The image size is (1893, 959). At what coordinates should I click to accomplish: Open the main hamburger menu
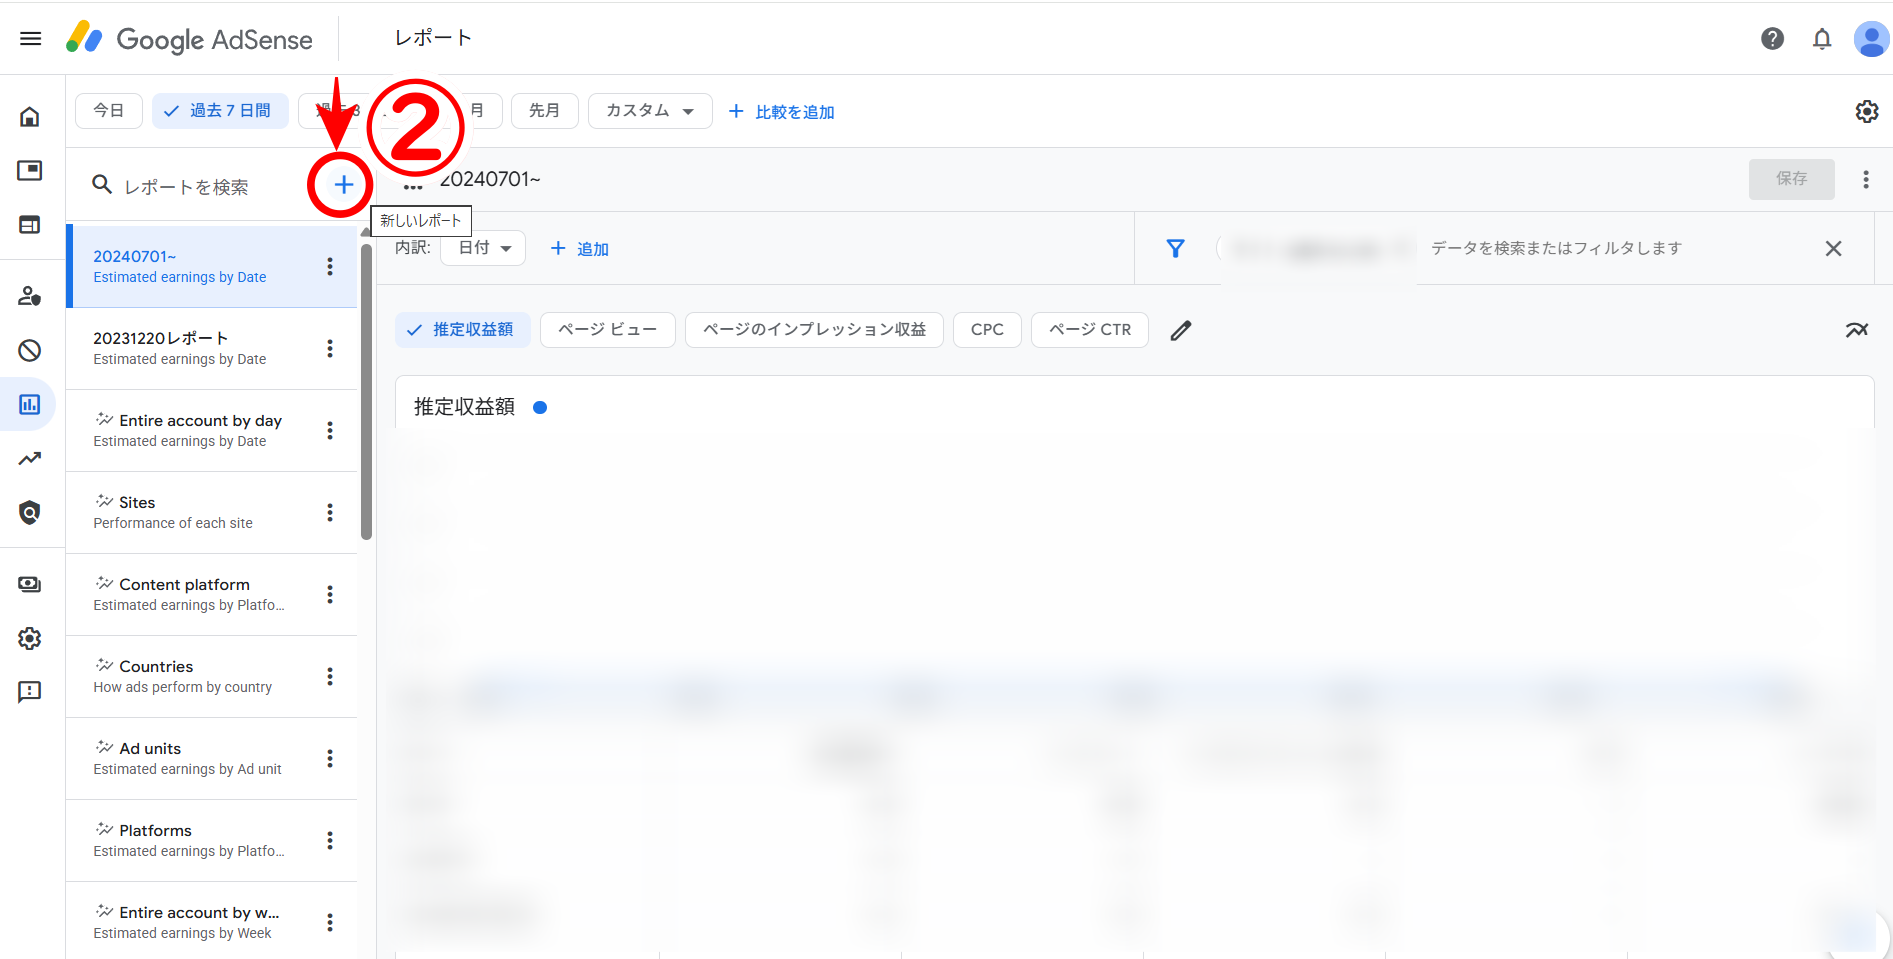(x=31, y=39)
